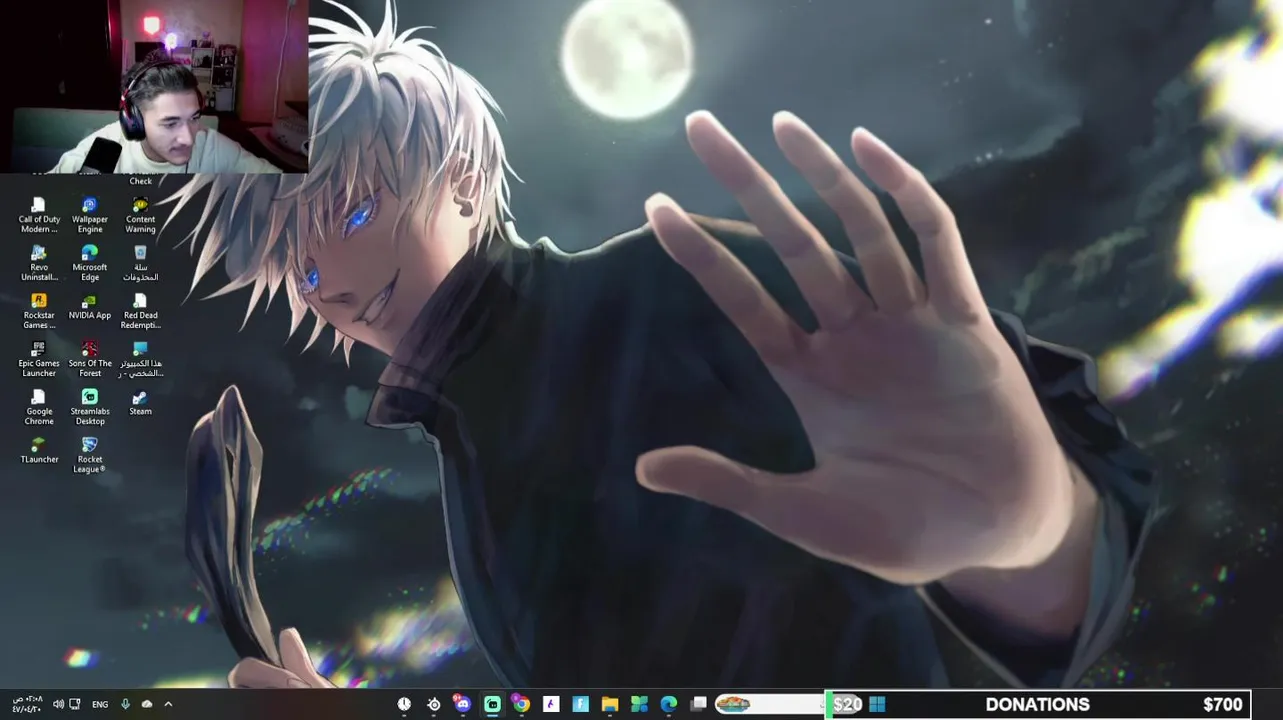Open network settings from system tray
Screen dimensions: 1283x720
(75, 704)
